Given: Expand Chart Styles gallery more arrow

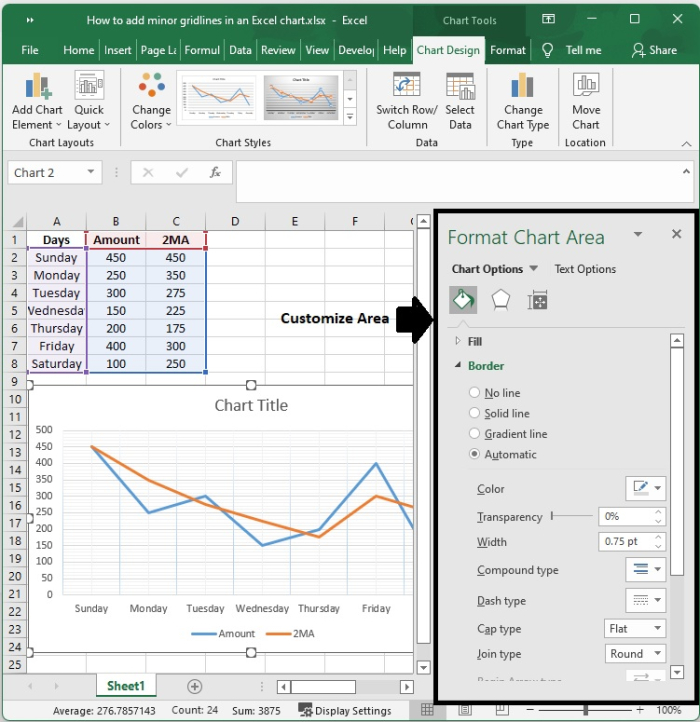Looking at the screenshot, I should pyautogui.click(x=350, y=117).
